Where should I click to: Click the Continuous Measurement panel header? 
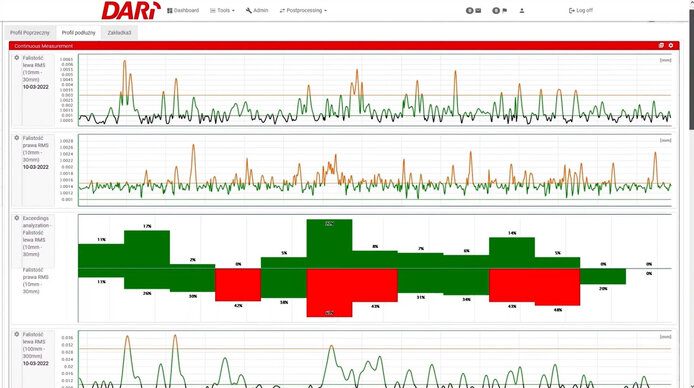[x=344, y=46]
